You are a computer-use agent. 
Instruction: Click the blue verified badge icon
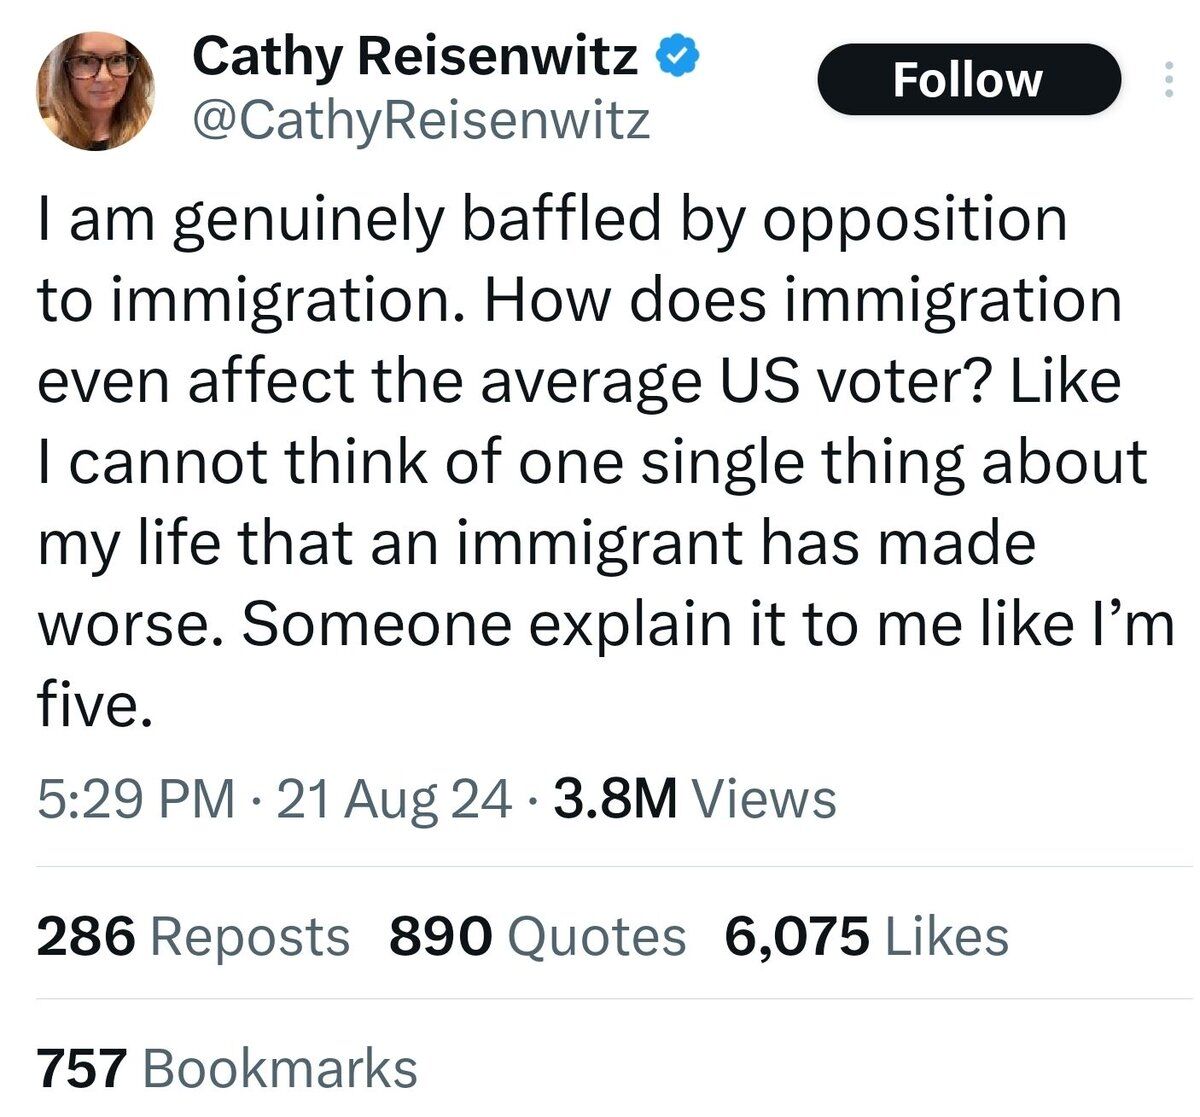[x=677, y=56]
